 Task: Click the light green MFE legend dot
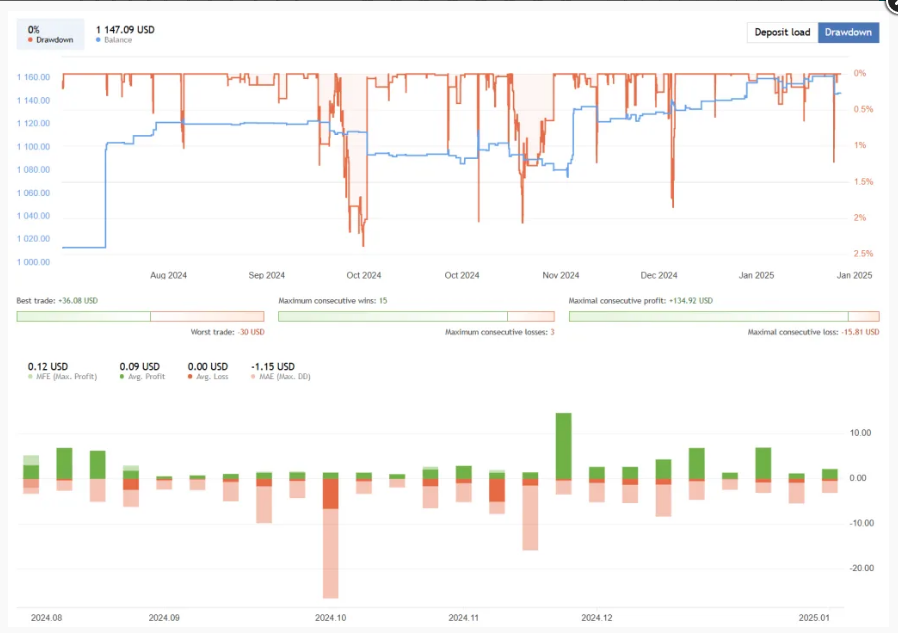coord(30,377)
